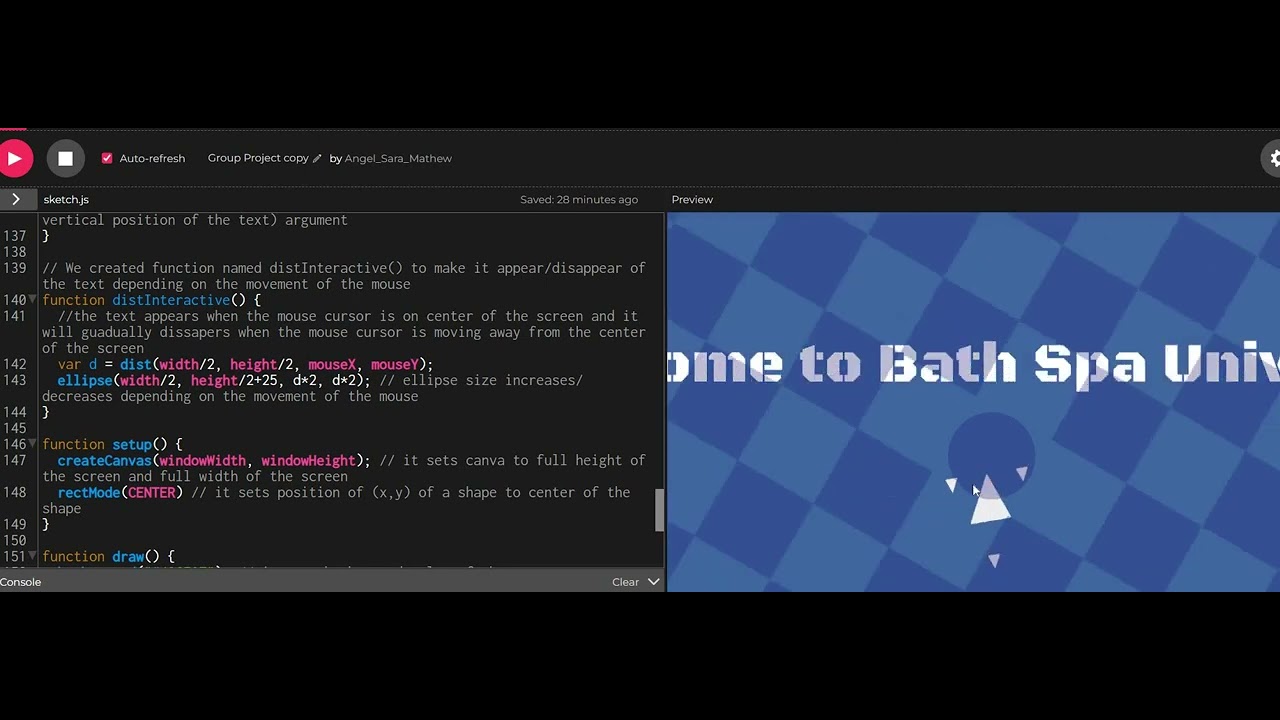Collapse the console panel chevron
The image size is (1280, 720).
(654, 581)
